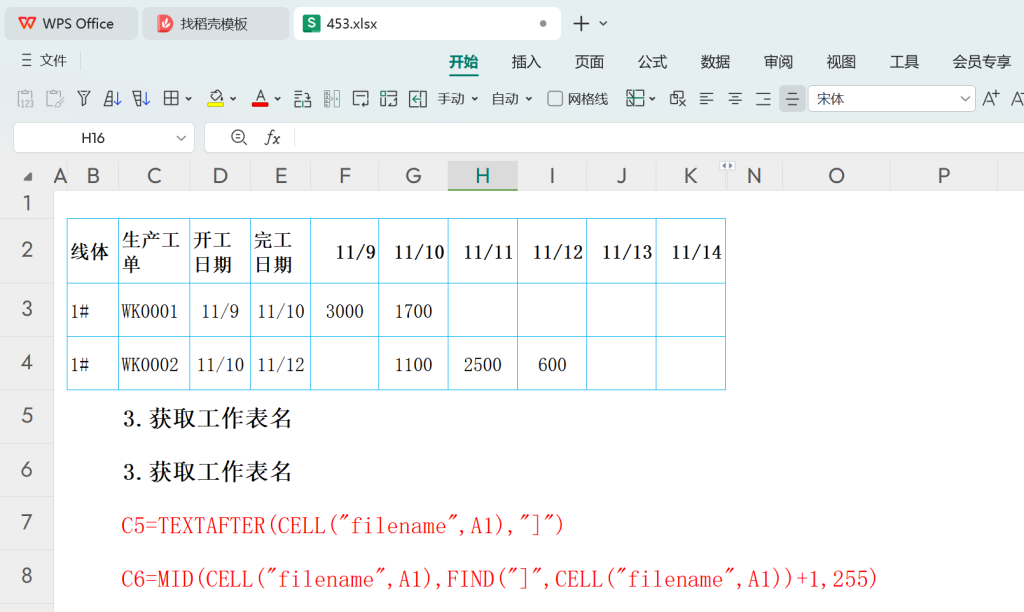1024x612 pixels.
Task: Open the WPS Office home tab
Action: click(x=71, y=24)
